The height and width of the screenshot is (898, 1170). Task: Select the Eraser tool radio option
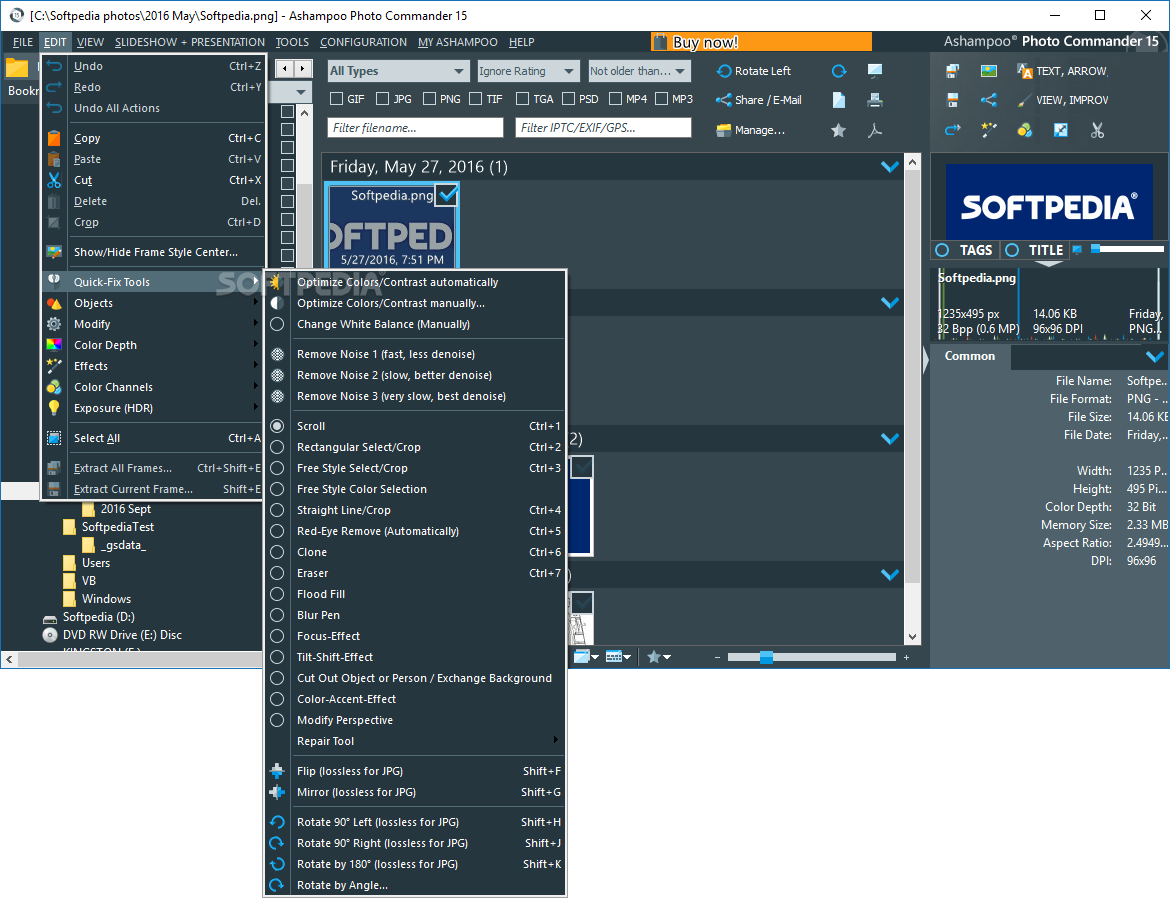click(x=277, y=573)
